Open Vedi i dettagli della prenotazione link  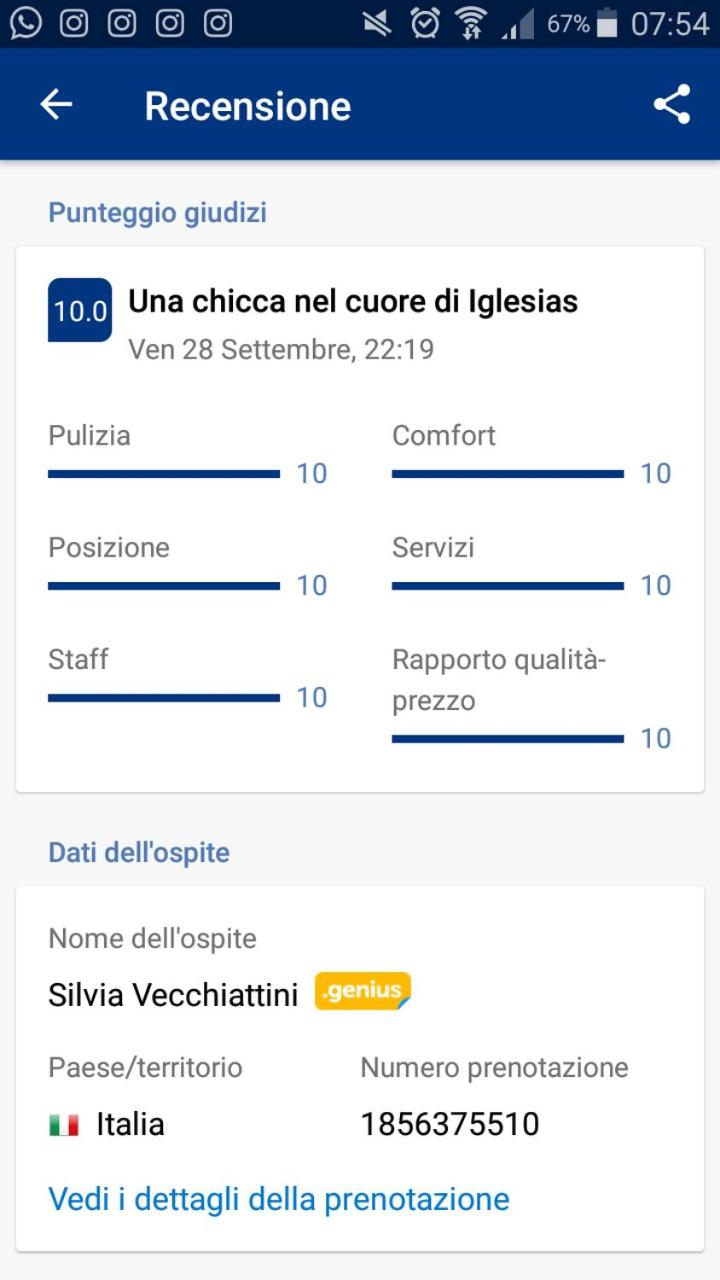(x=279, y=1198)
